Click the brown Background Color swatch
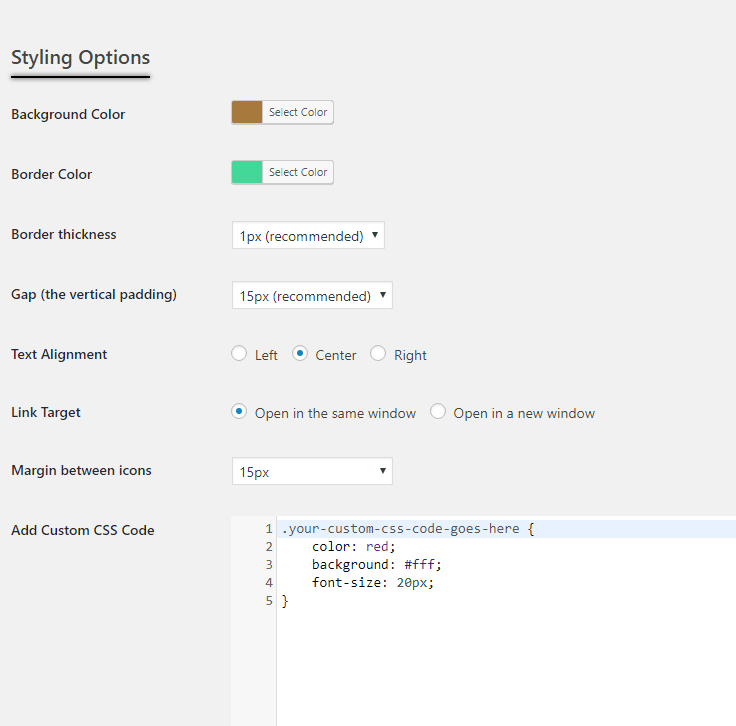 click(x=247, y=112)
